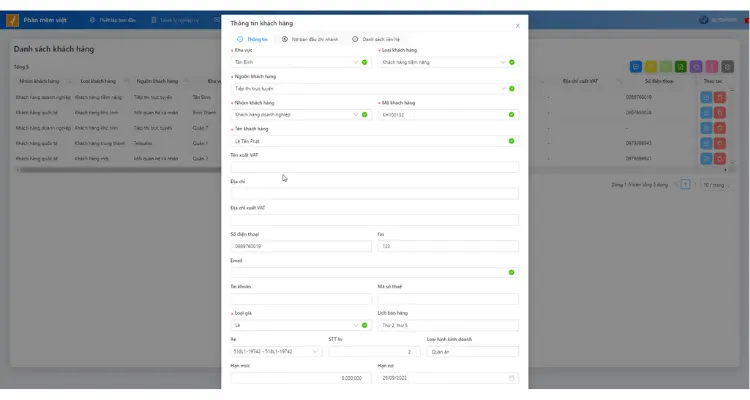Open the 10 / trang page-size dropdown
The width and height of the screenshot is (750, 400).
(x=717, y=185)
